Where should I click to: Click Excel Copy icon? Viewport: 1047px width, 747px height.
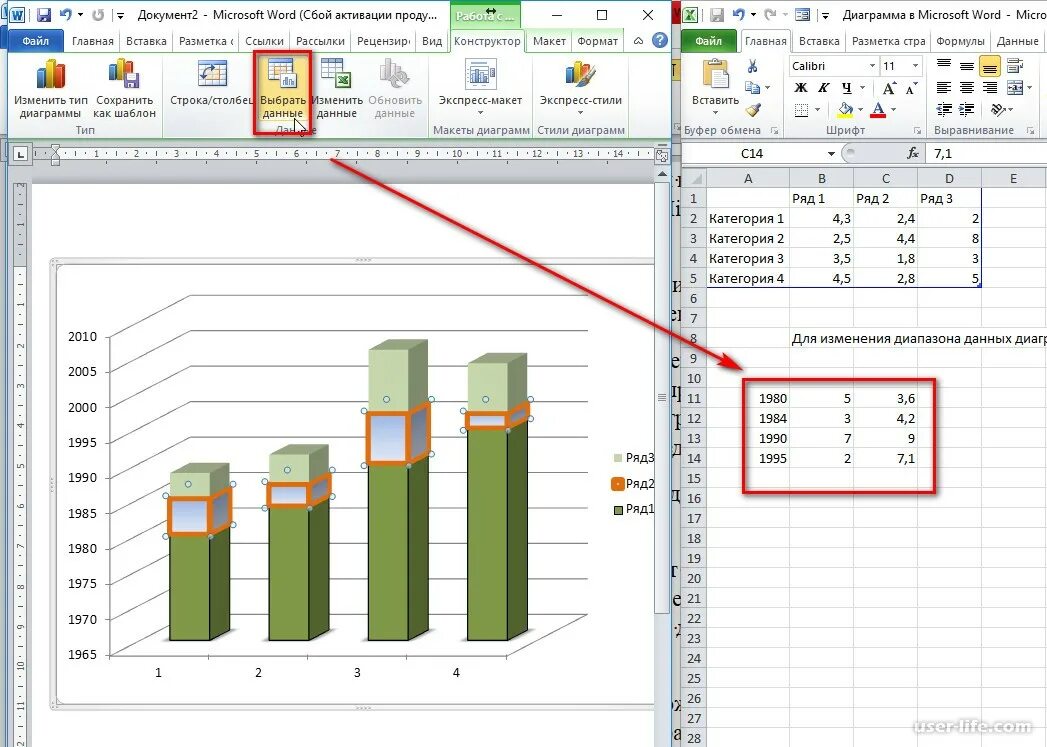click(752, 87)
